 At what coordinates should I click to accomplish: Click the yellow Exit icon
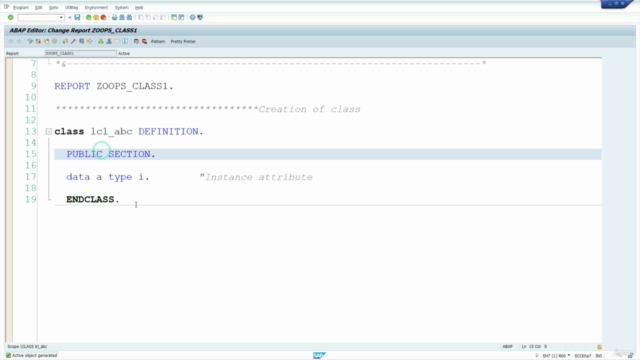[96, 18]
